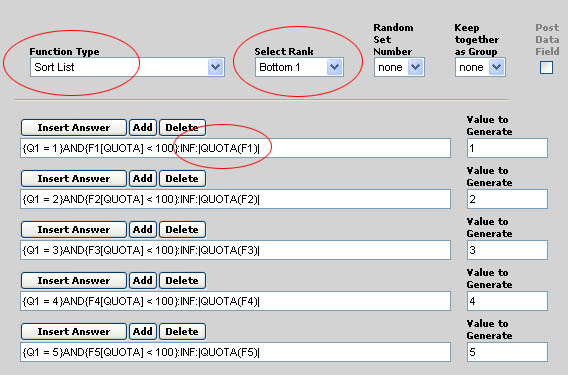Click Insert Answer above the Q1 = 5 row
Screen dimensions: 568x375
(x=74, y=332)
